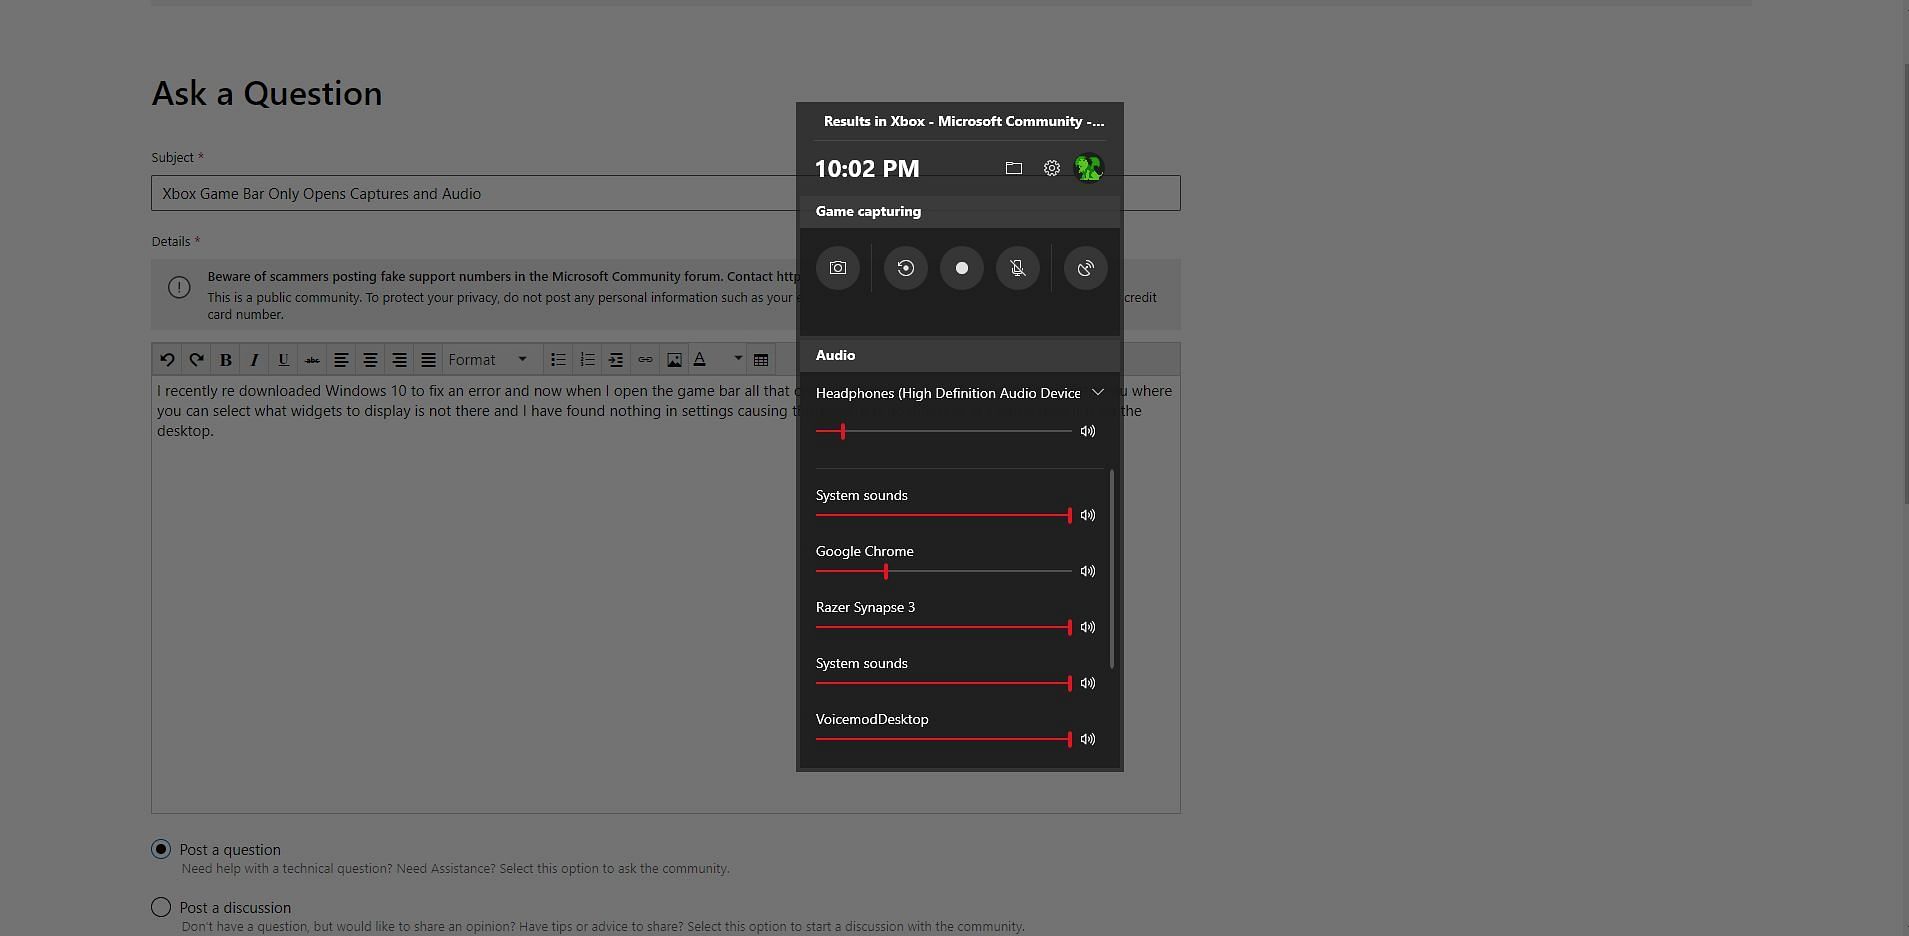Viewport: 1909px width, 936px height.
Task: Click the start broadcasting button
Action: pos(1085,268)
